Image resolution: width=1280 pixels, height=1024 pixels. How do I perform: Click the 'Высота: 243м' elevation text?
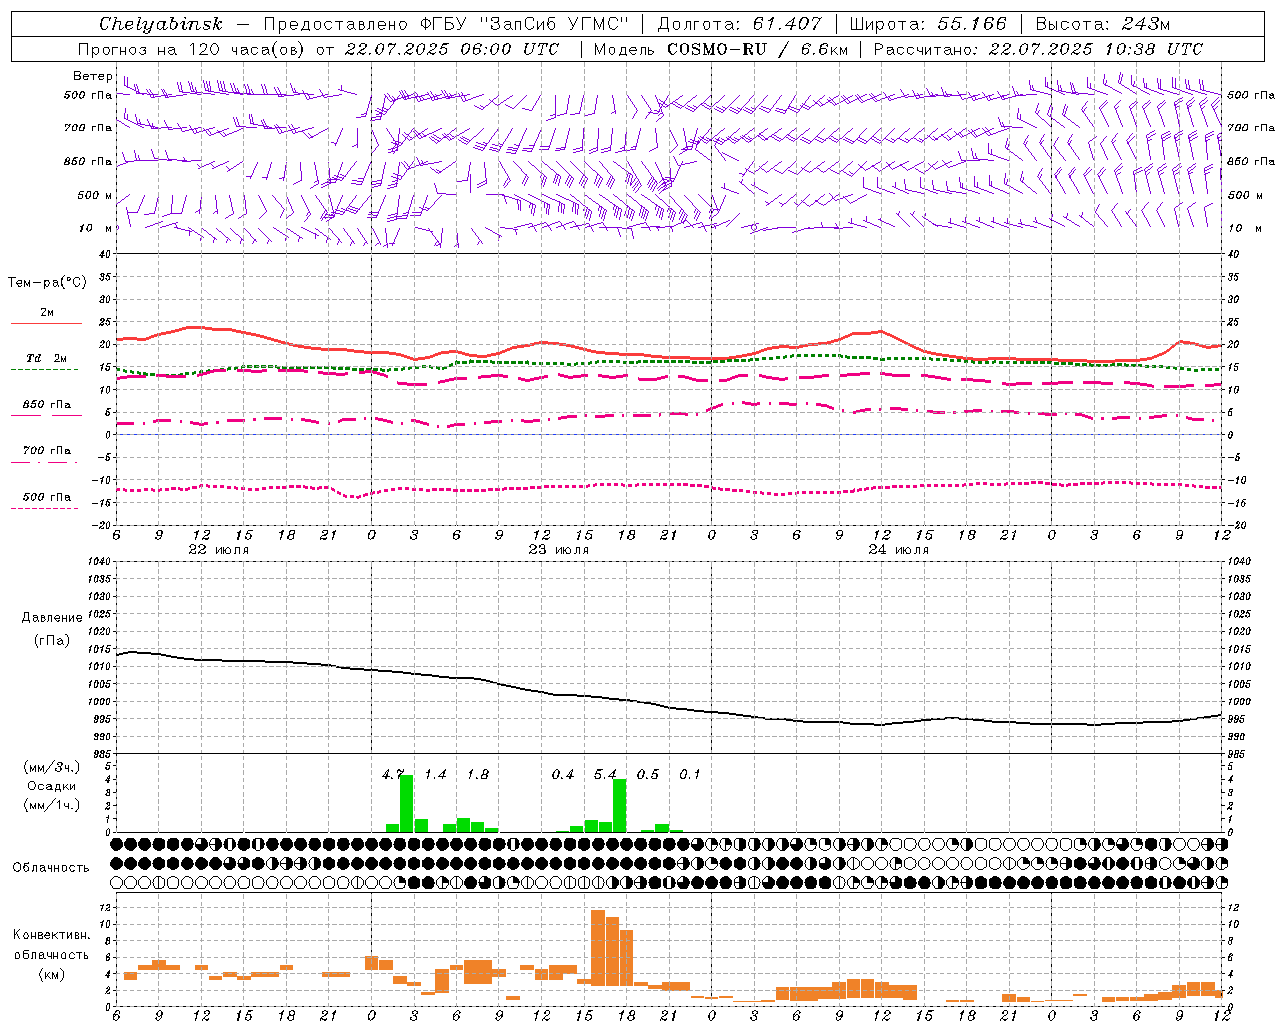(1102, 23)
